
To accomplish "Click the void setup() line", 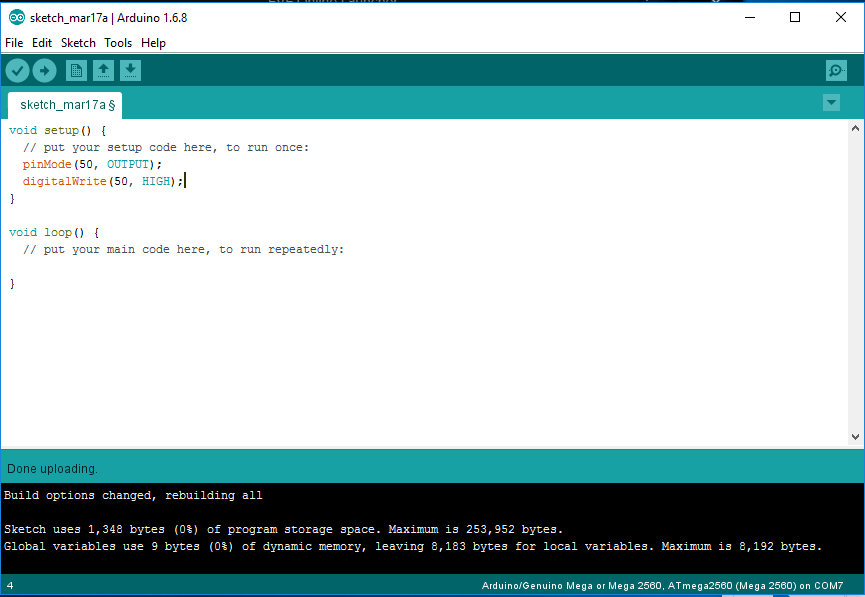I will tap(57, 131).
